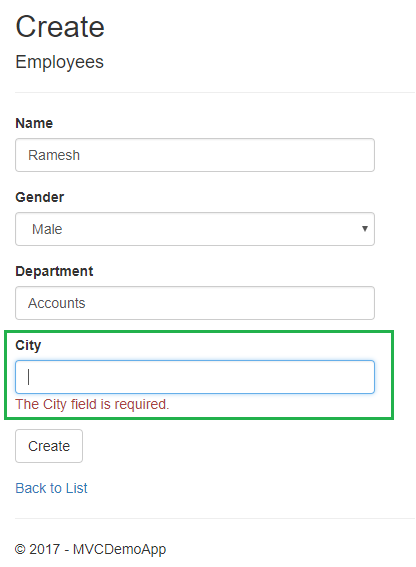Focus the Department field containing Accounts

tap(195, 303)
